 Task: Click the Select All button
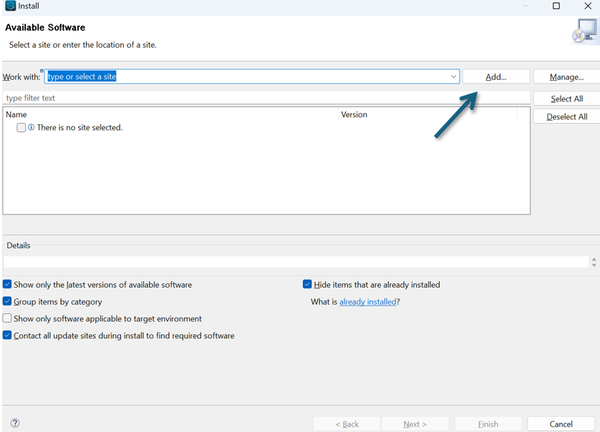point(566,99)
